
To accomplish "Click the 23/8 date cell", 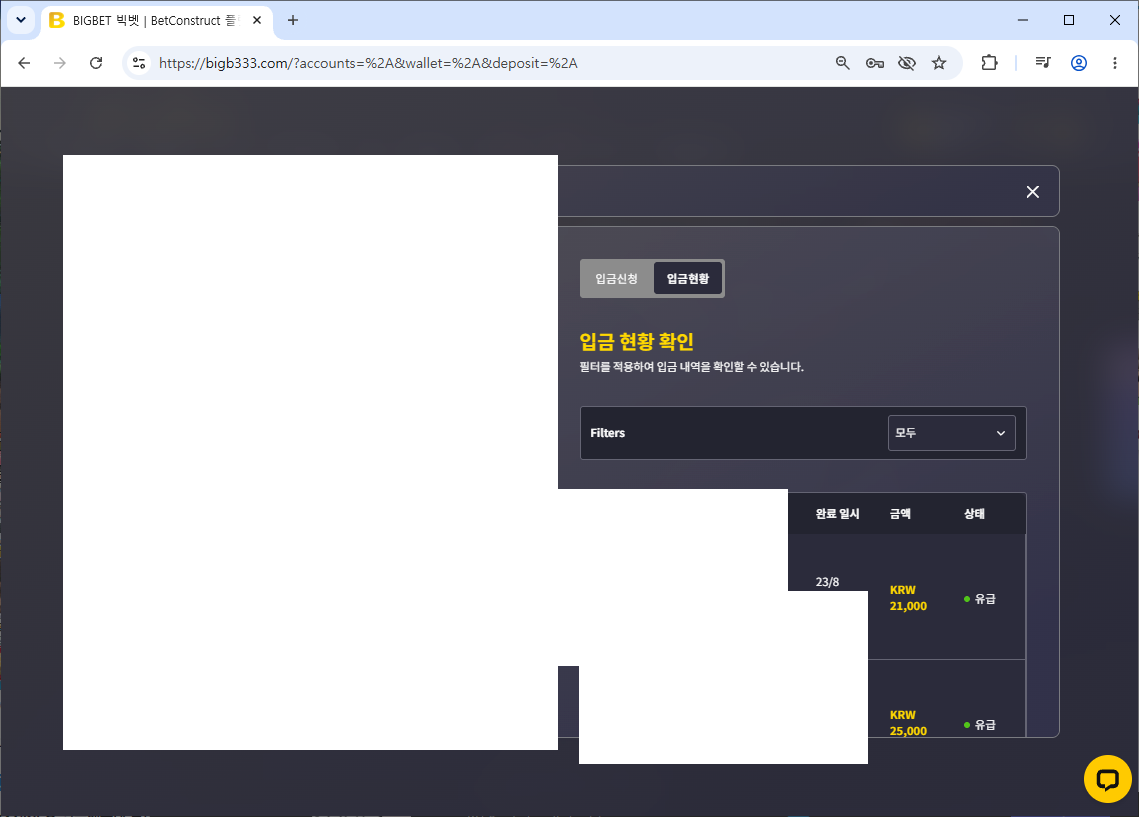I will click(x=827, y=582).
